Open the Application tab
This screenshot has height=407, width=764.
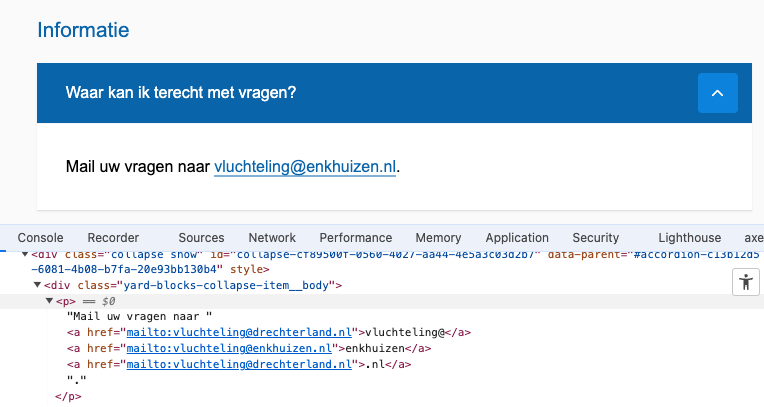(x=517, y=238)
